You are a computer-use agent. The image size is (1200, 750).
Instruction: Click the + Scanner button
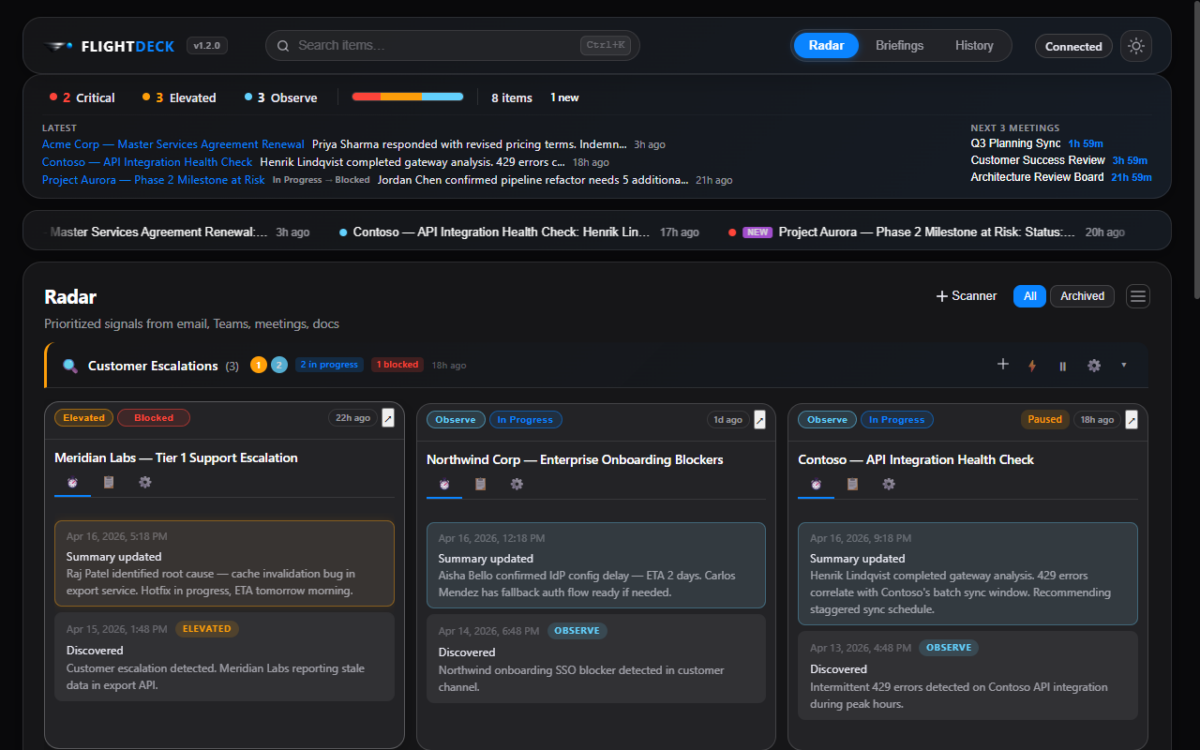click(x=966, y=296)
